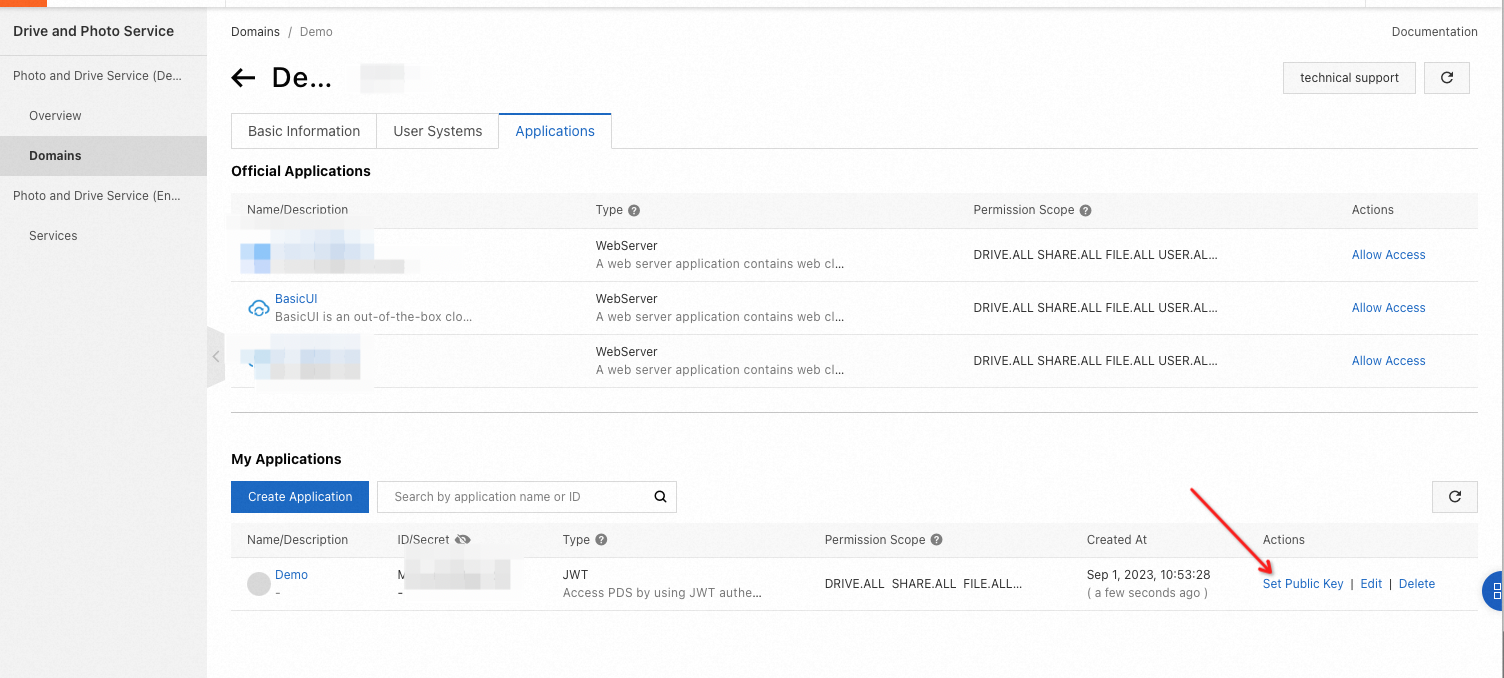Focus the application name or ID search field
The width and height of the screenshot is (1504, 678).
(x=515, y=497)
